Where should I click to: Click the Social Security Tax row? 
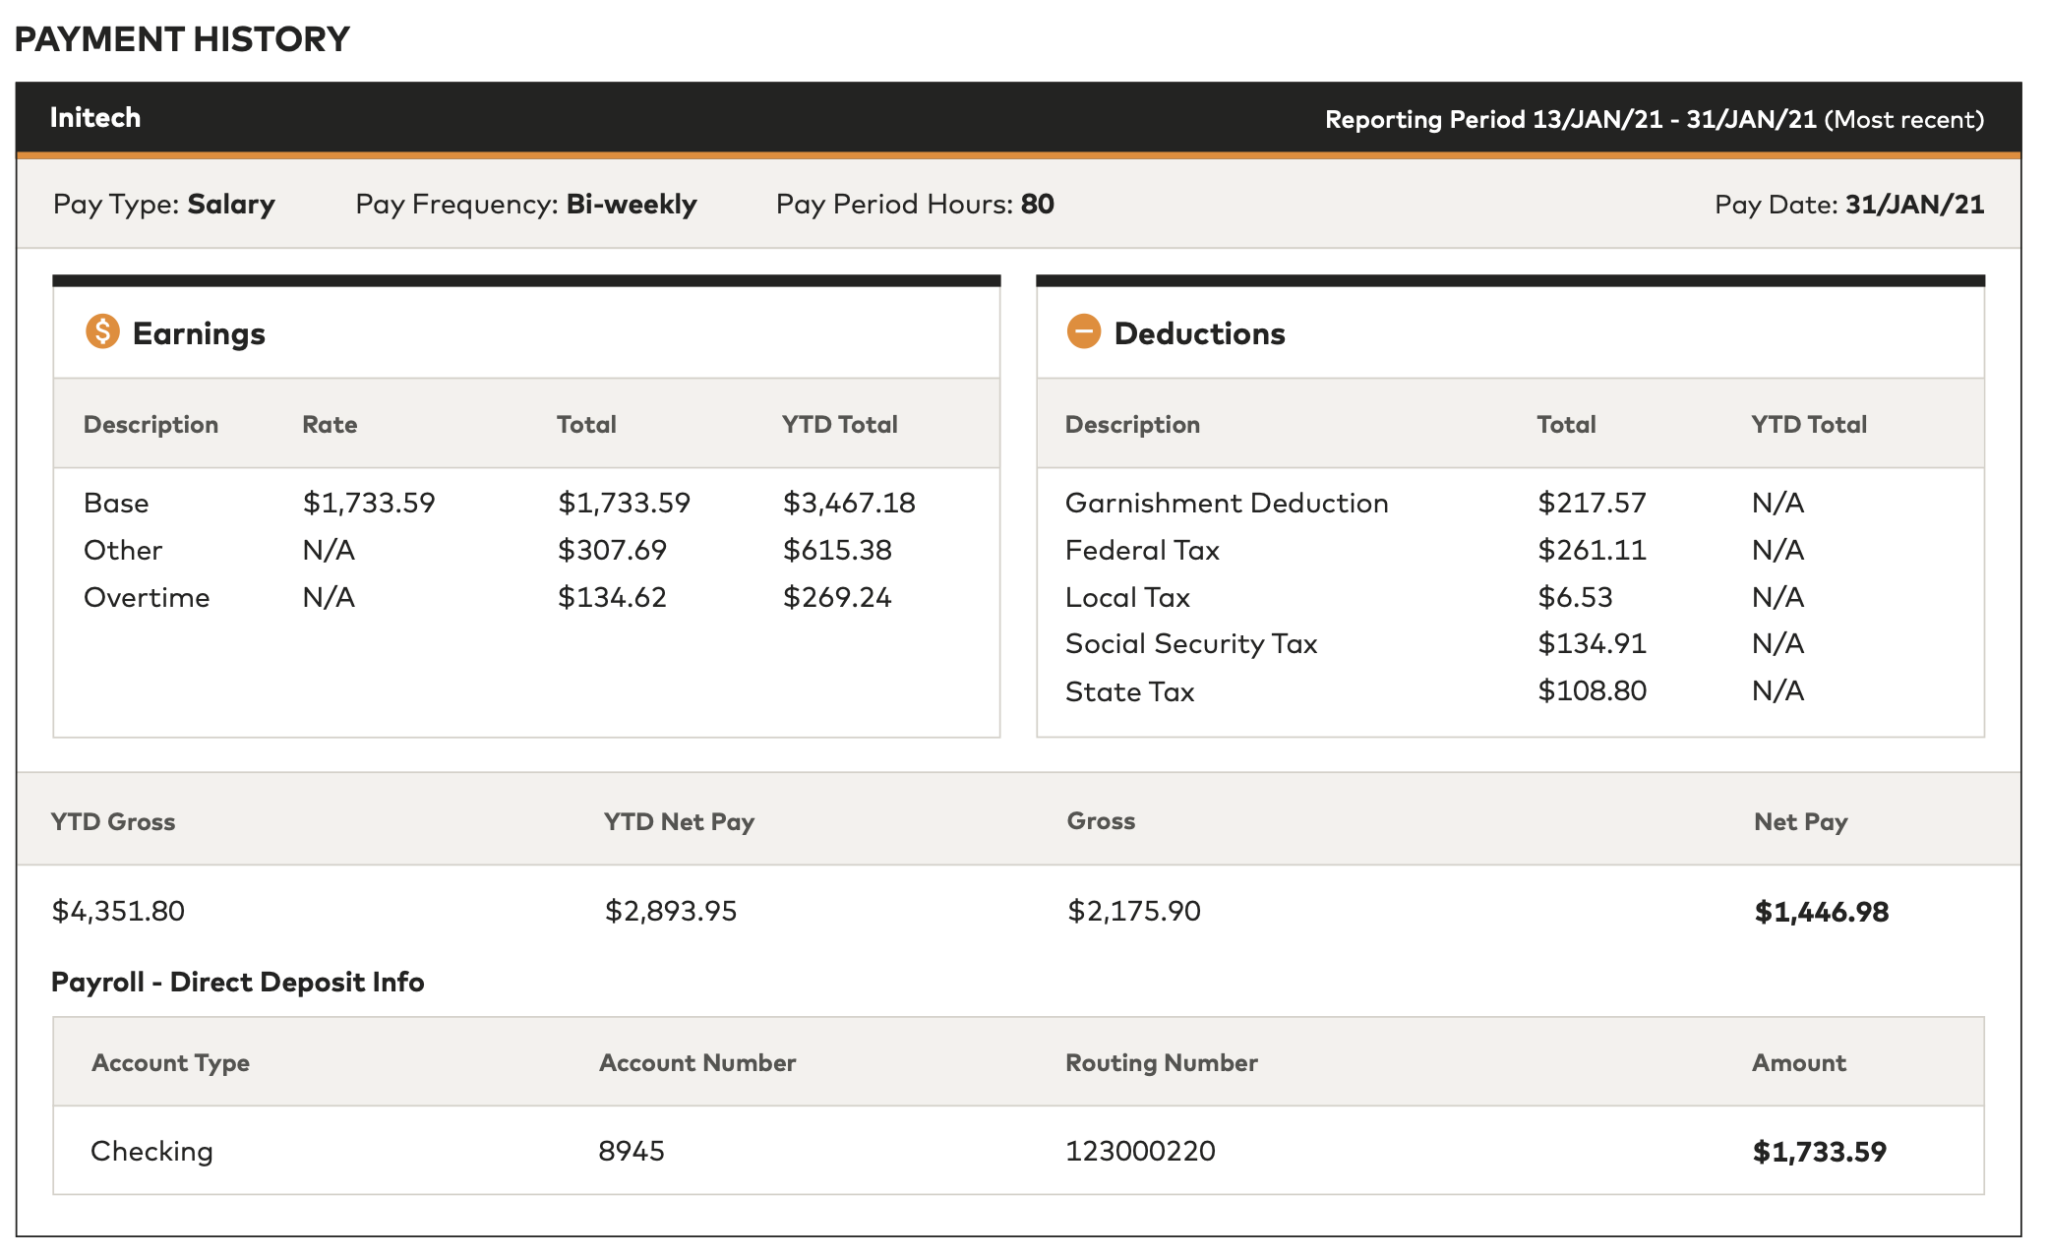(x=1190, y=644)
